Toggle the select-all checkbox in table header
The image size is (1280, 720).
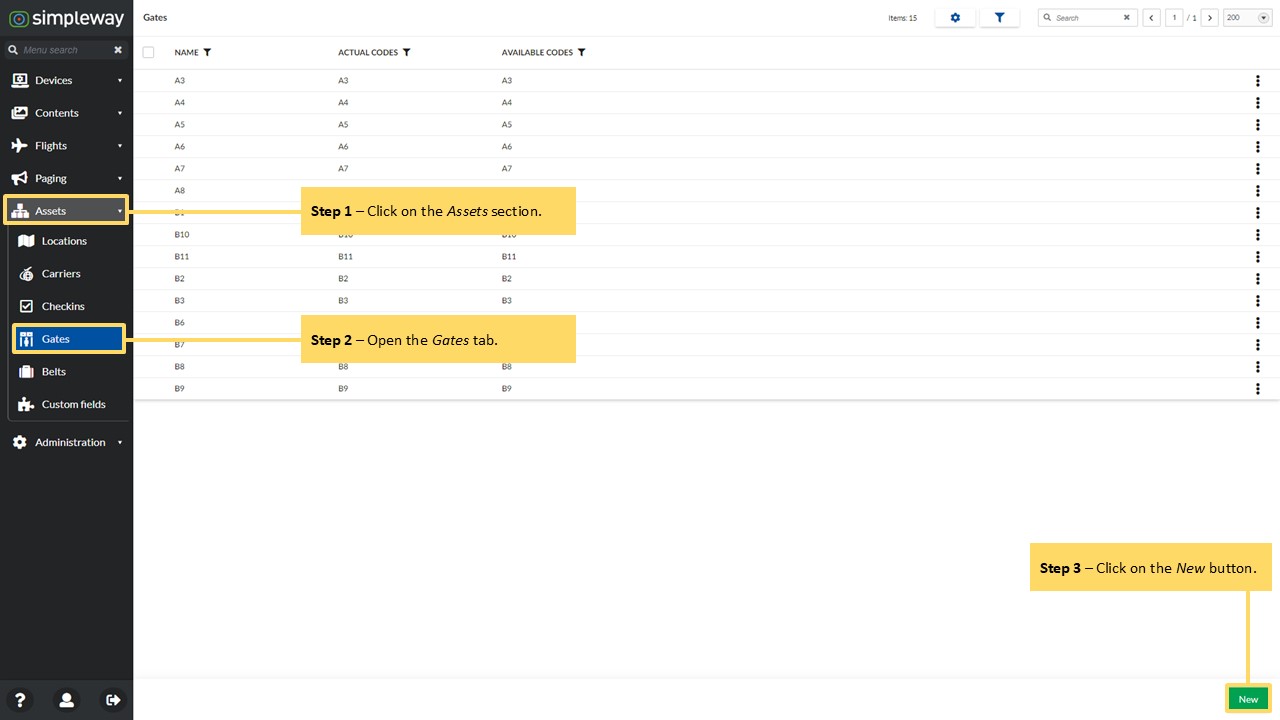coord(148,52)
